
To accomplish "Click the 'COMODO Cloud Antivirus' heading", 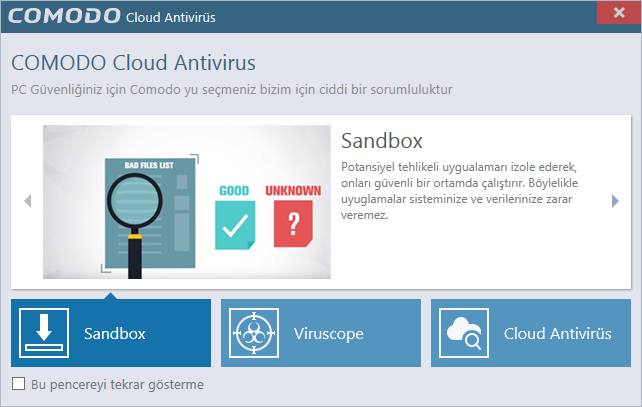I will coord(133,63).
